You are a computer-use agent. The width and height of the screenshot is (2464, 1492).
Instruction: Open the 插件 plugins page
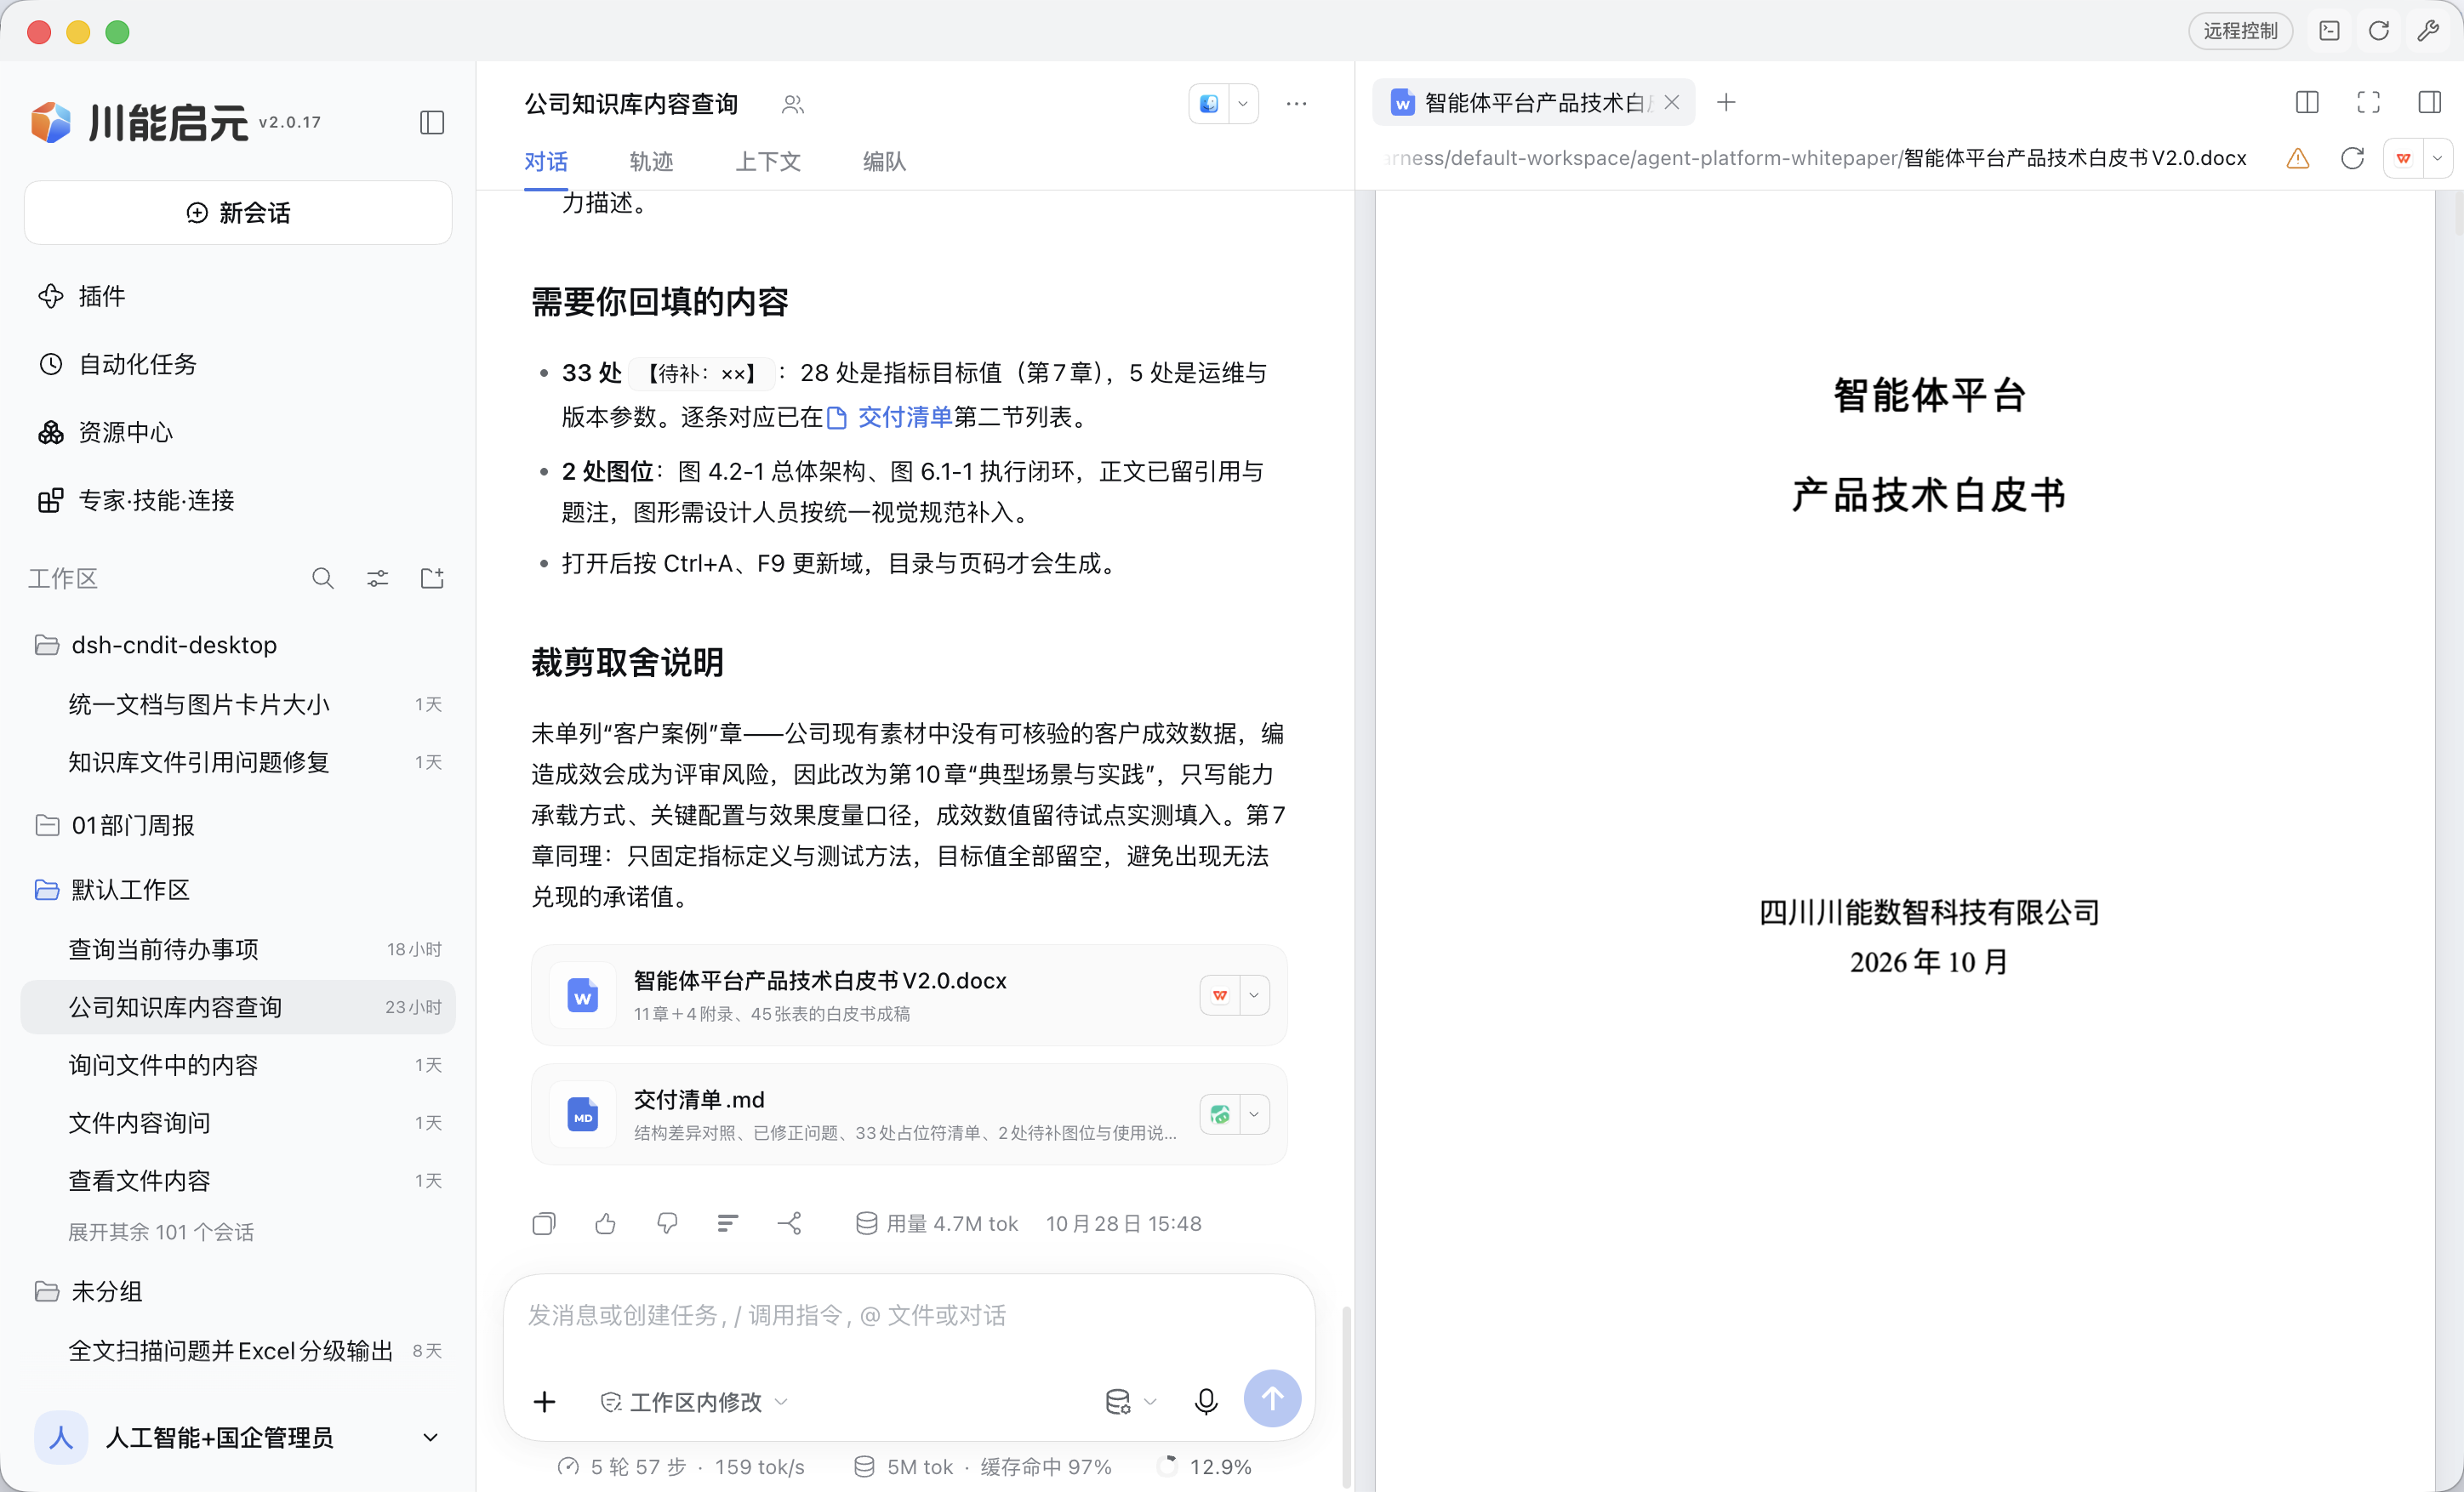tap(237, 296)
